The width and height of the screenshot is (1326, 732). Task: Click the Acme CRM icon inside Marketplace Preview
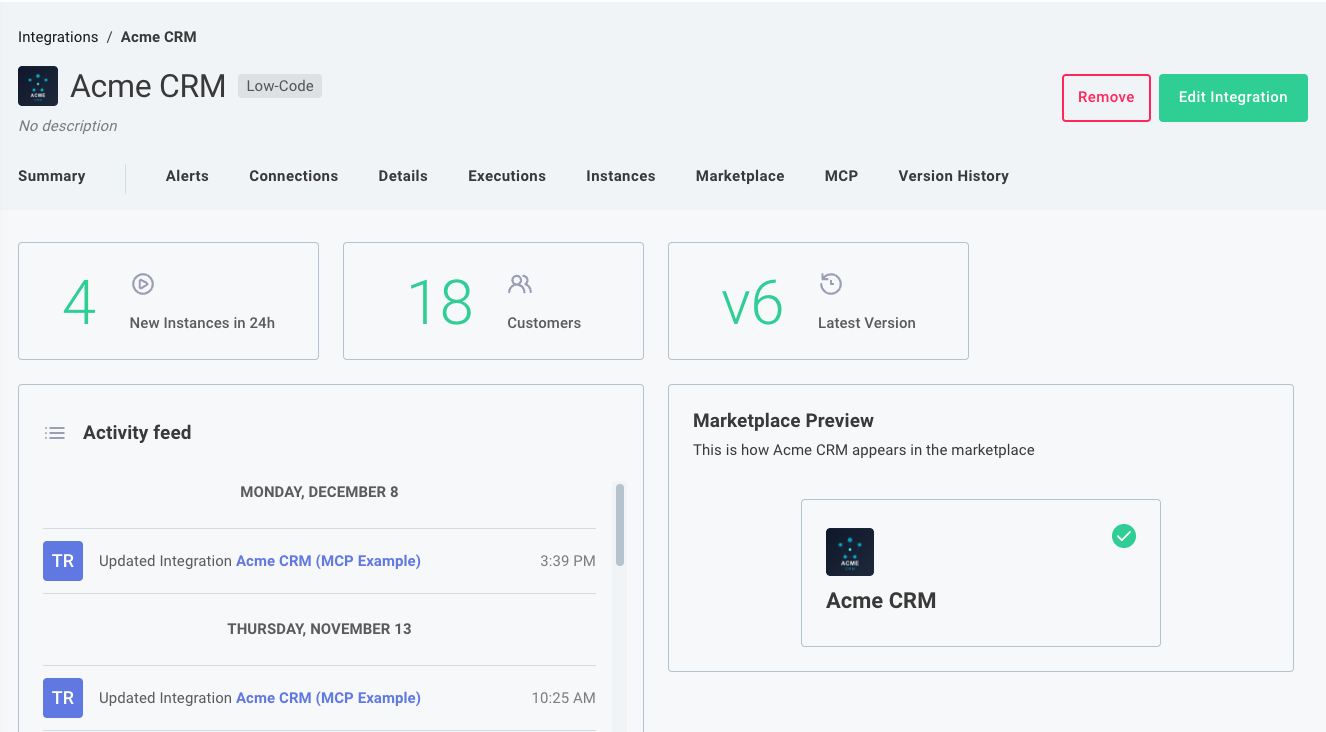pyautogui.click(x=849, y=551)
